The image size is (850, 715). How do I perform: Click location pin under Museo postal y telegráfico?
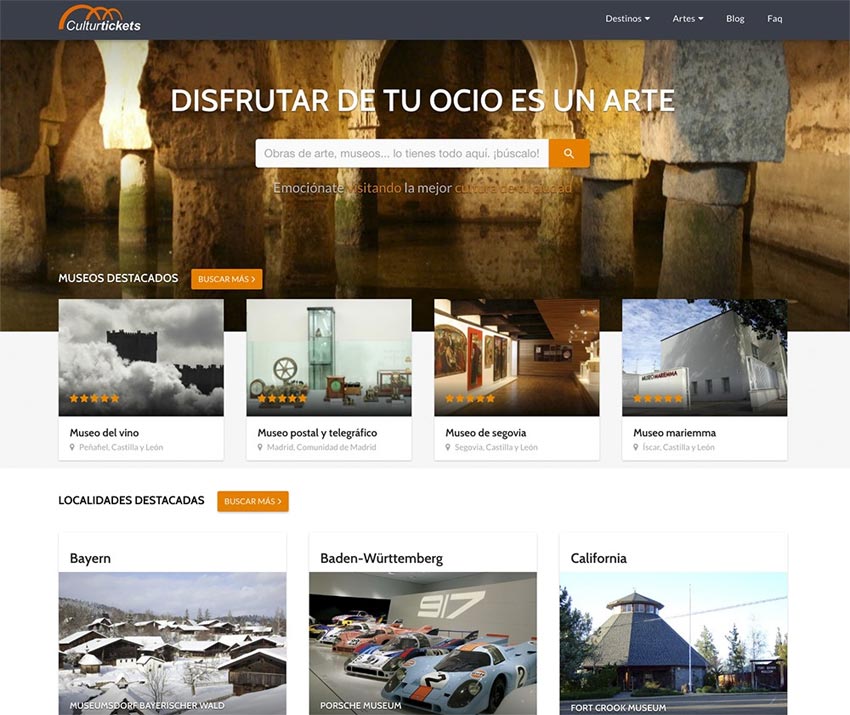pos(261,447)
